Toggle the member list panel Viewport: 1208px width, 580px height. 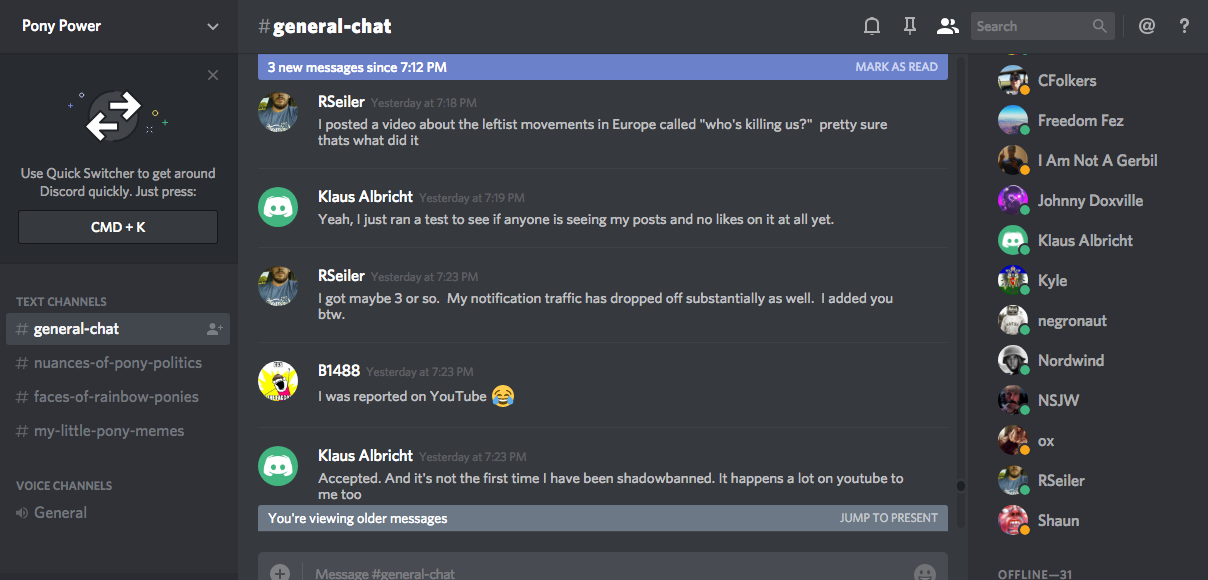[x=947, y=27]
